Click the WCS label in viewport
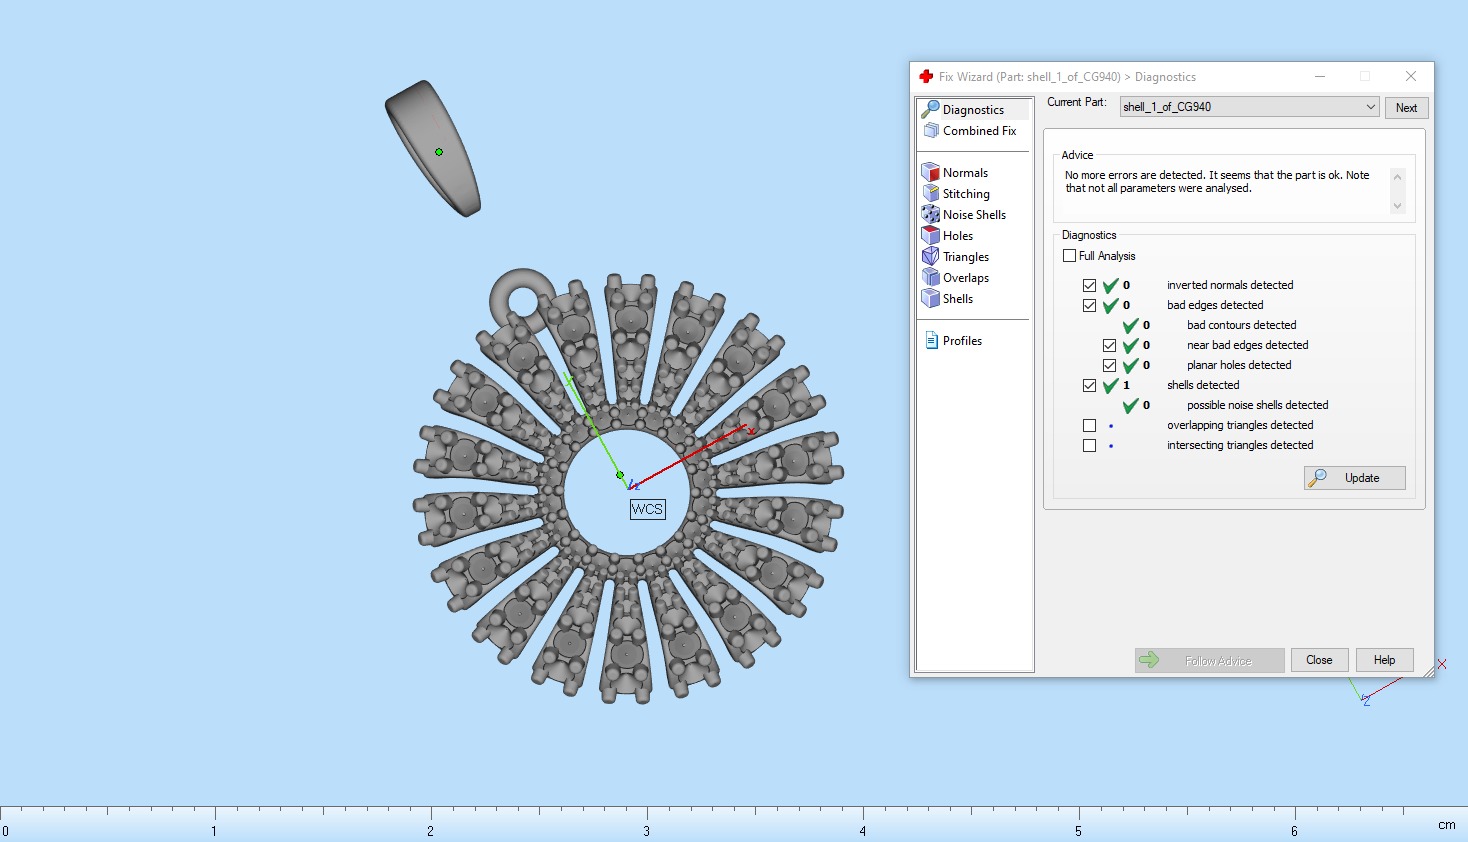Viewport: 1468px width, 842px height. point(647,509)
